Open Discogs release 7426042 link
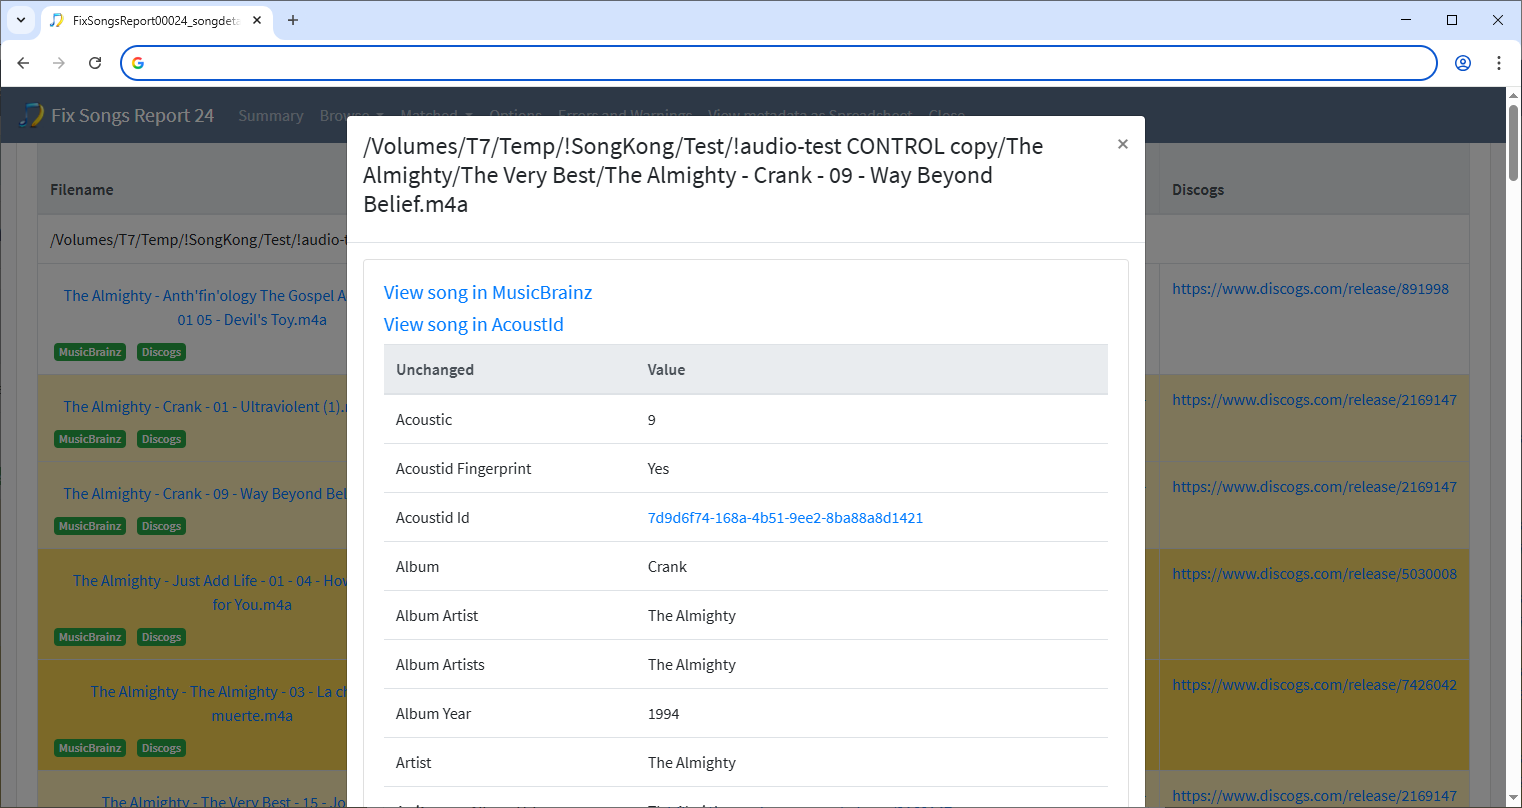 click(1314, 685)
